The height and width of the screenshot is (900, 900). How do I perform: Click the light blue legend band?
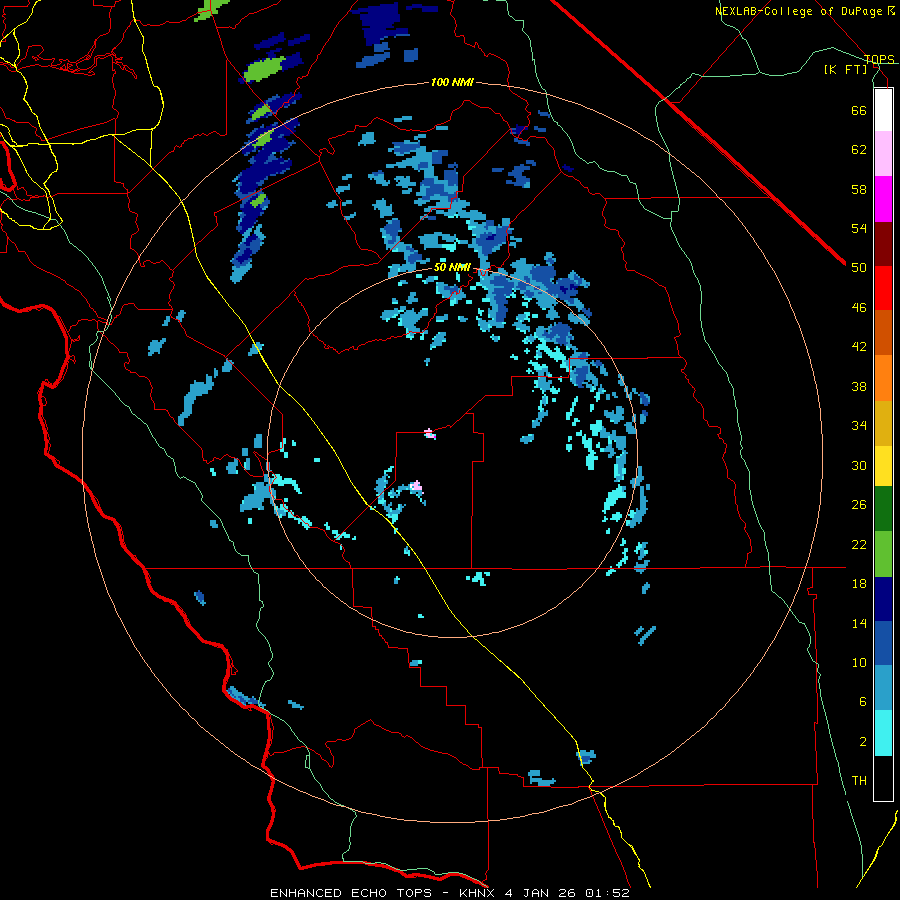(x=883, y=688)
